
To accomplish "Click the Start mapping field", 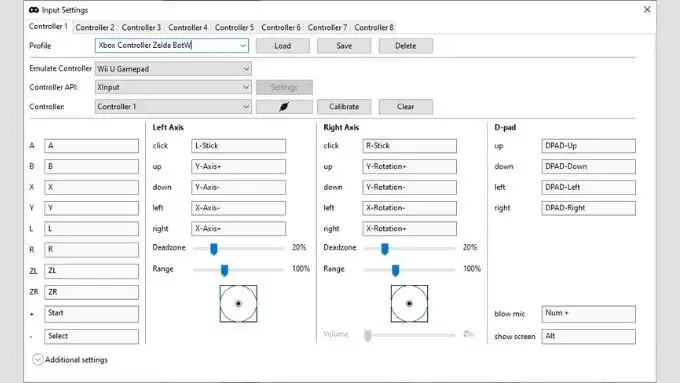I will (x=92, y=314).
